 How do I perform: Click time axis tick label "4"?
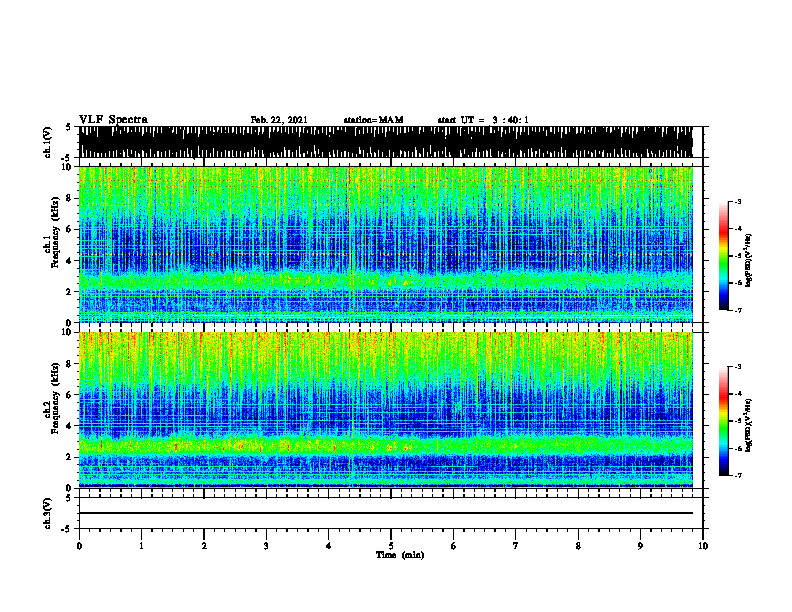(x=329, y=546)
